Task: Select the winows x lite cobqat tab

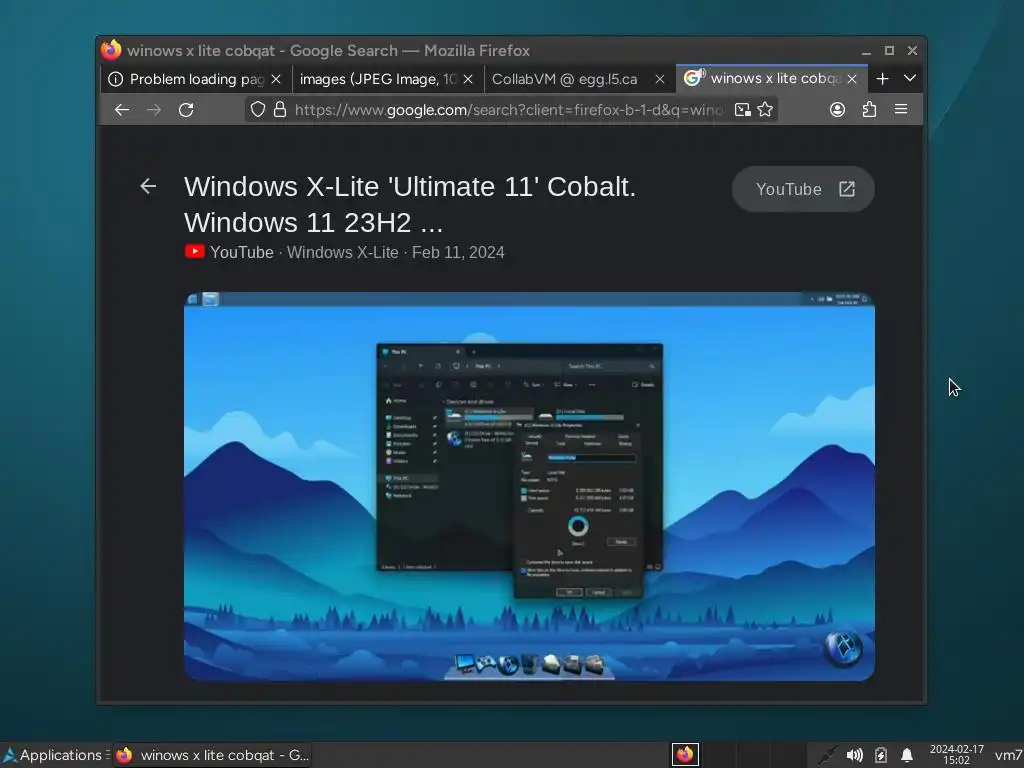Action: tap(772, 78)
